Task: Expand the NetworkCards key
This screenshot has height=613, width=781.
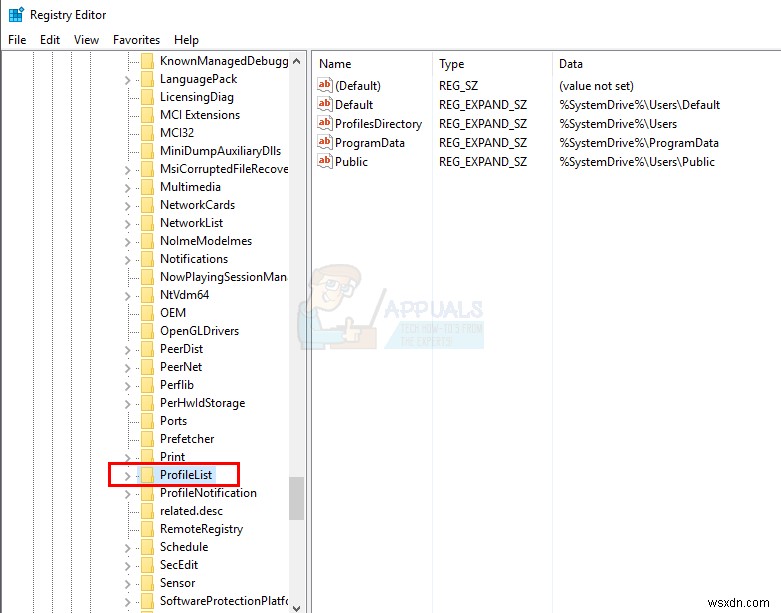Action: click(128, 206)
